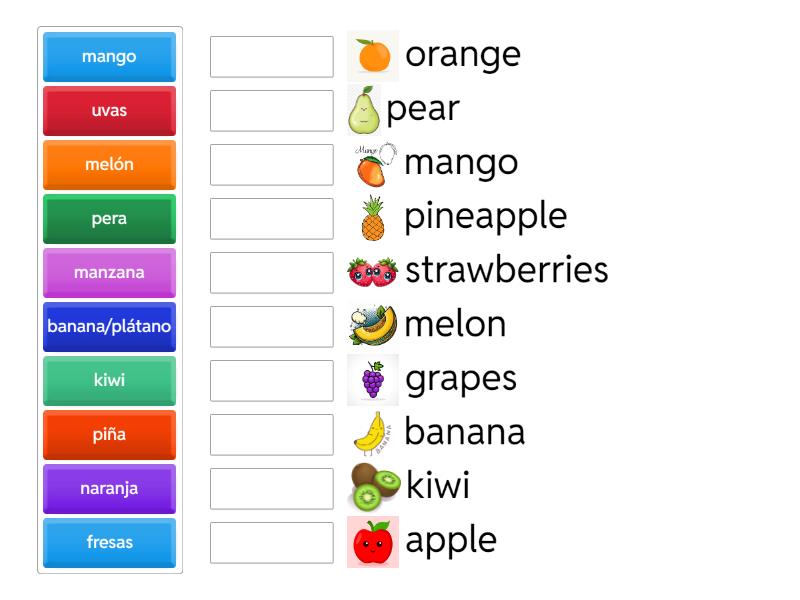Choose the 'banana/plátano' blue tile
800x600 pixels.
(108, 326)
